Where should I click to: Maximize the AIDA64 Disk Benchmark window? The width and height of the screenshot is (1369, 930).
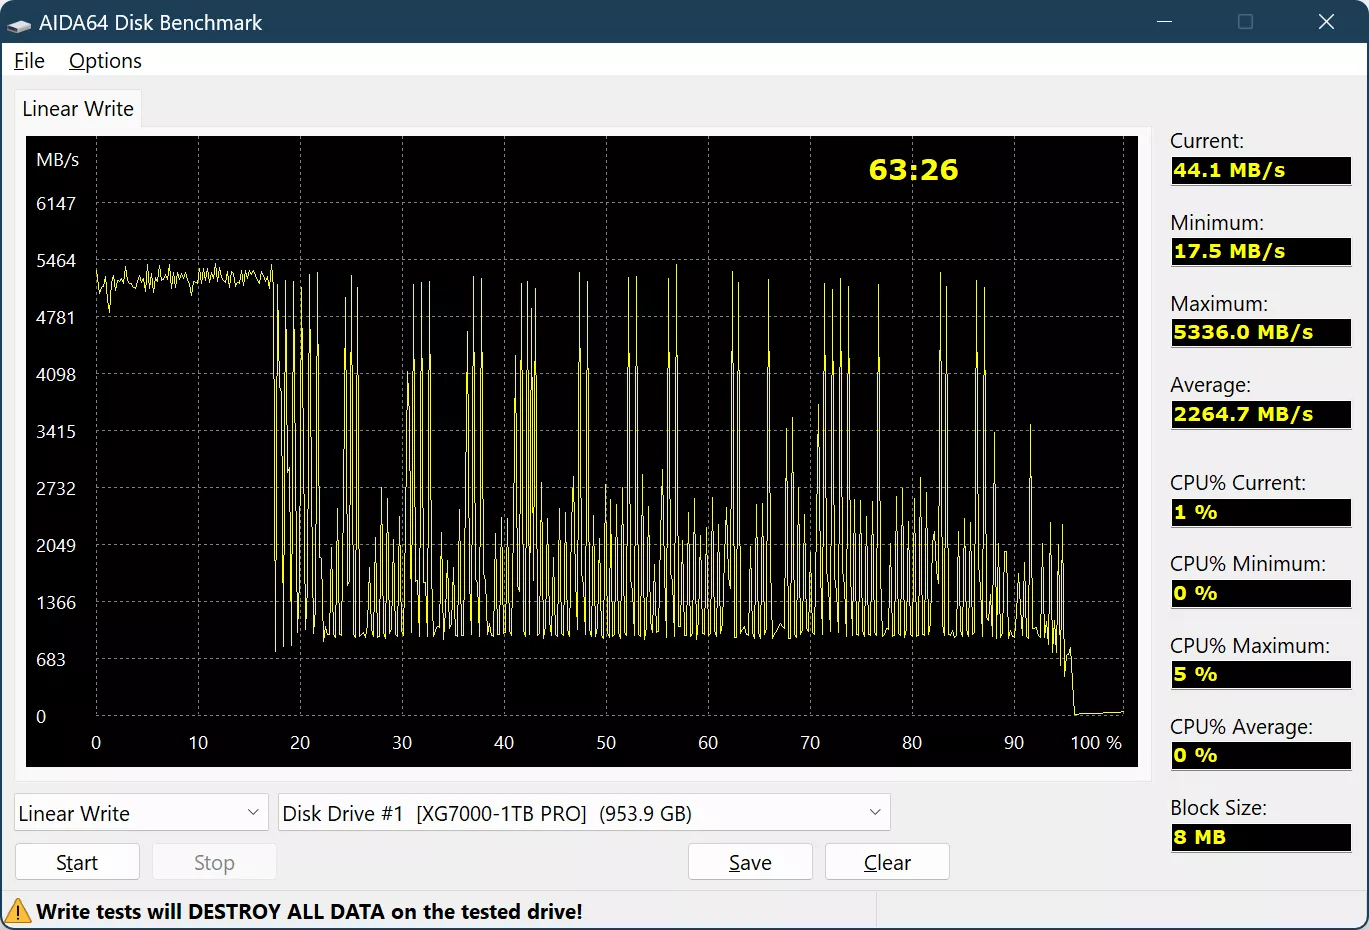pyautogui.click(x=1245, y=22)
